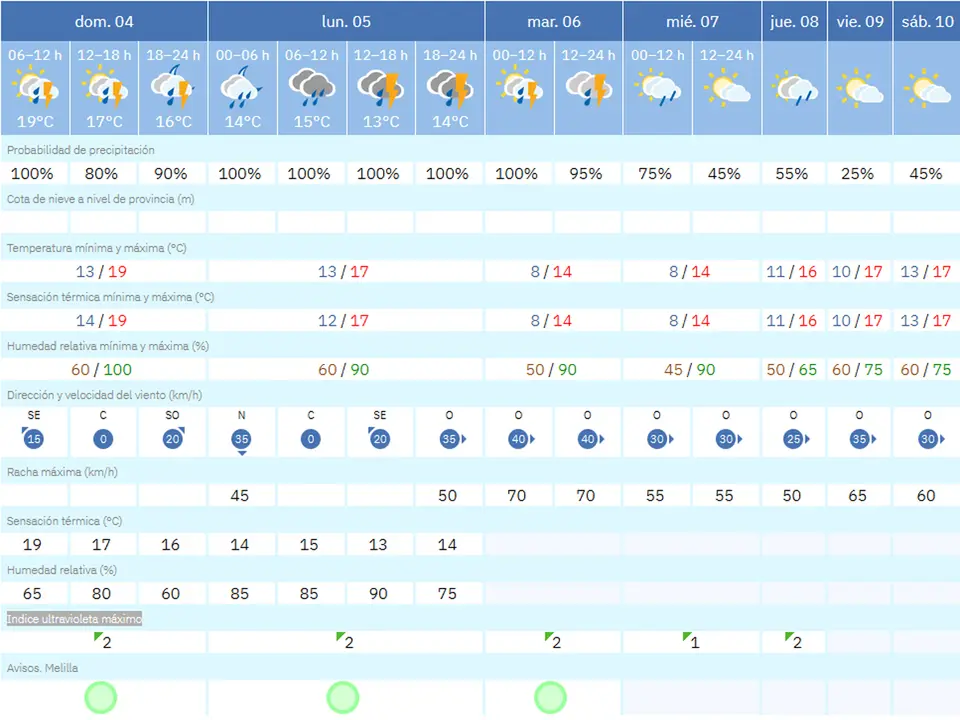Screen dimensions: 960x720
Task: Click the green warning circle under lun. 05
Action: point(342,697)
